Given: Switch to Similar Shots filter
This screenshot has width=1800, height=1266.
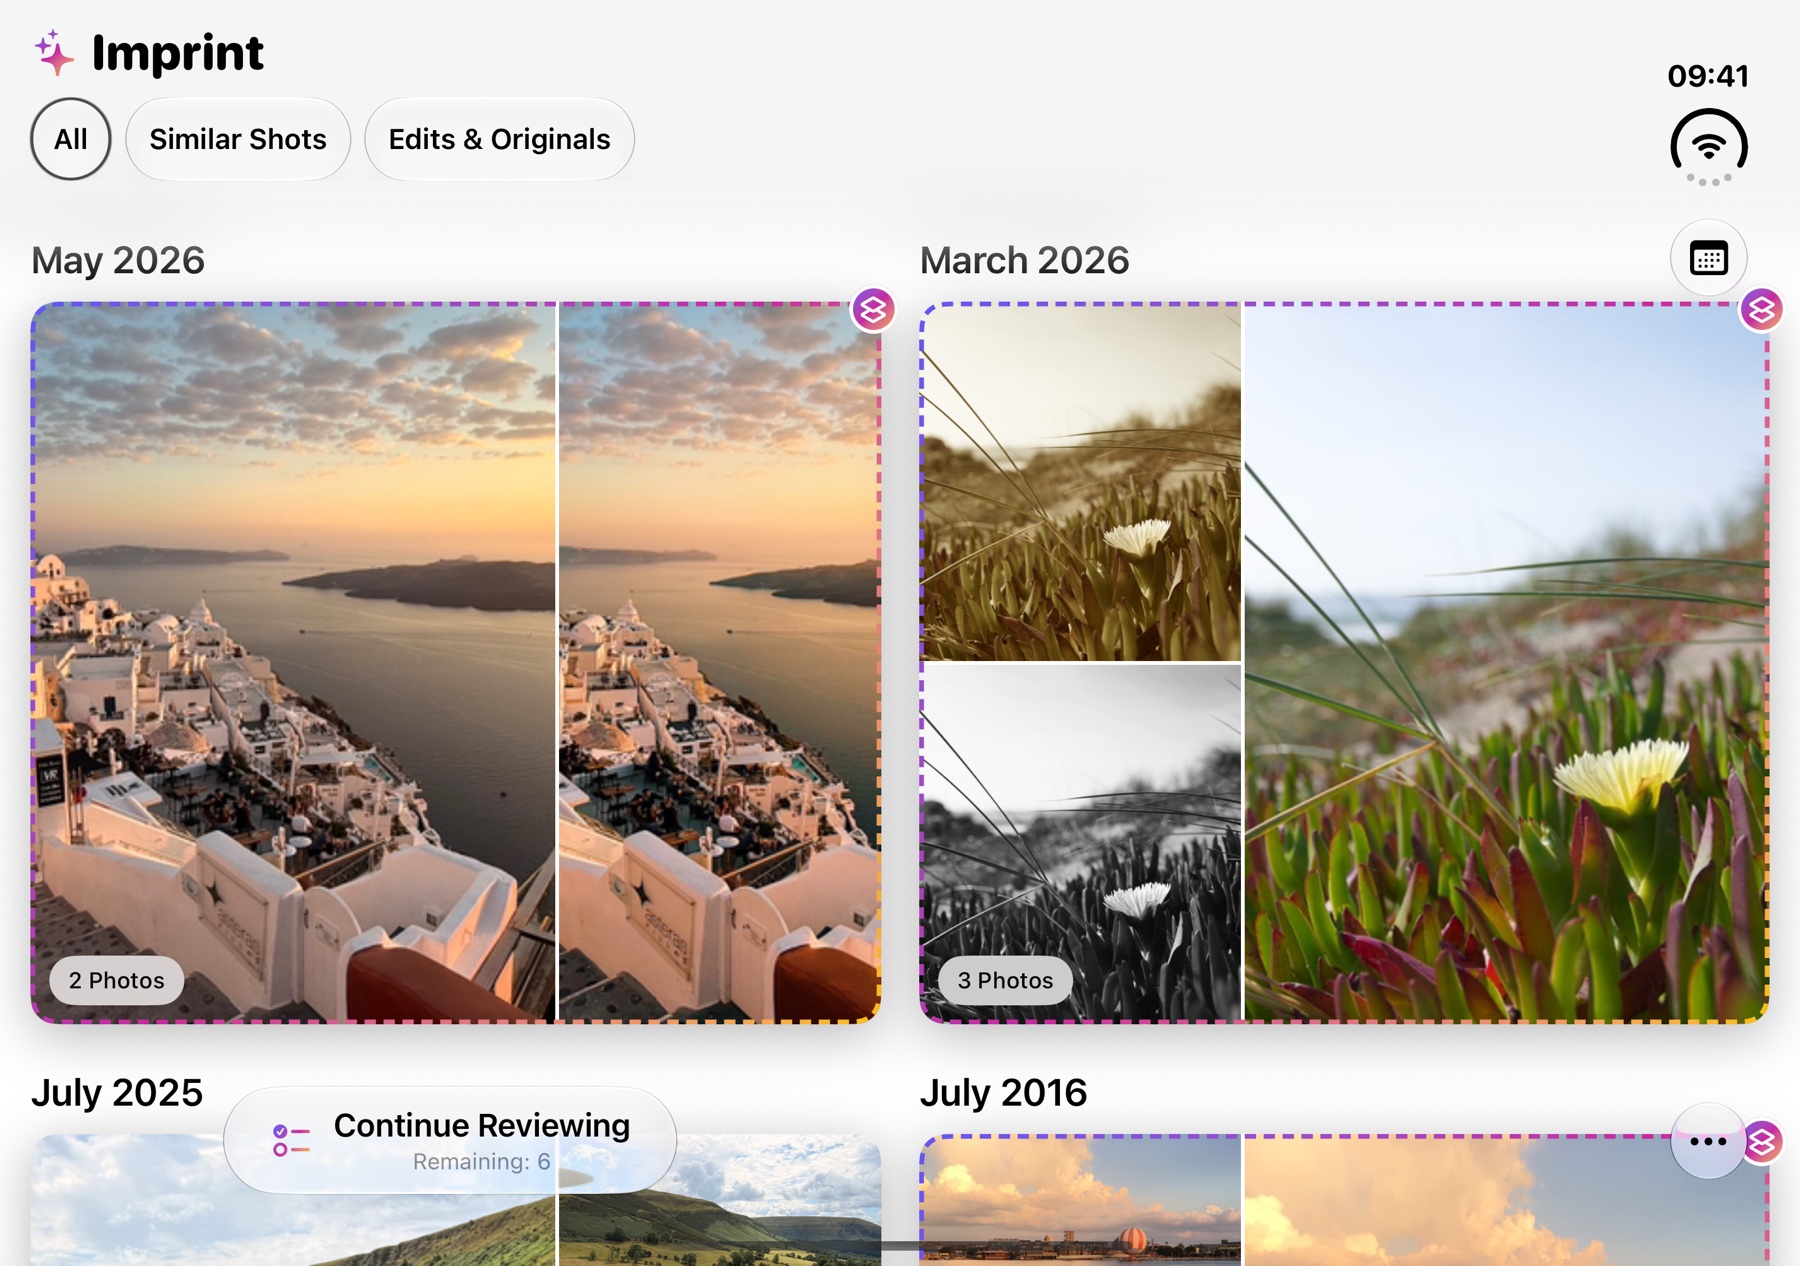Looking at the screenshot, I should pos(238,139).
